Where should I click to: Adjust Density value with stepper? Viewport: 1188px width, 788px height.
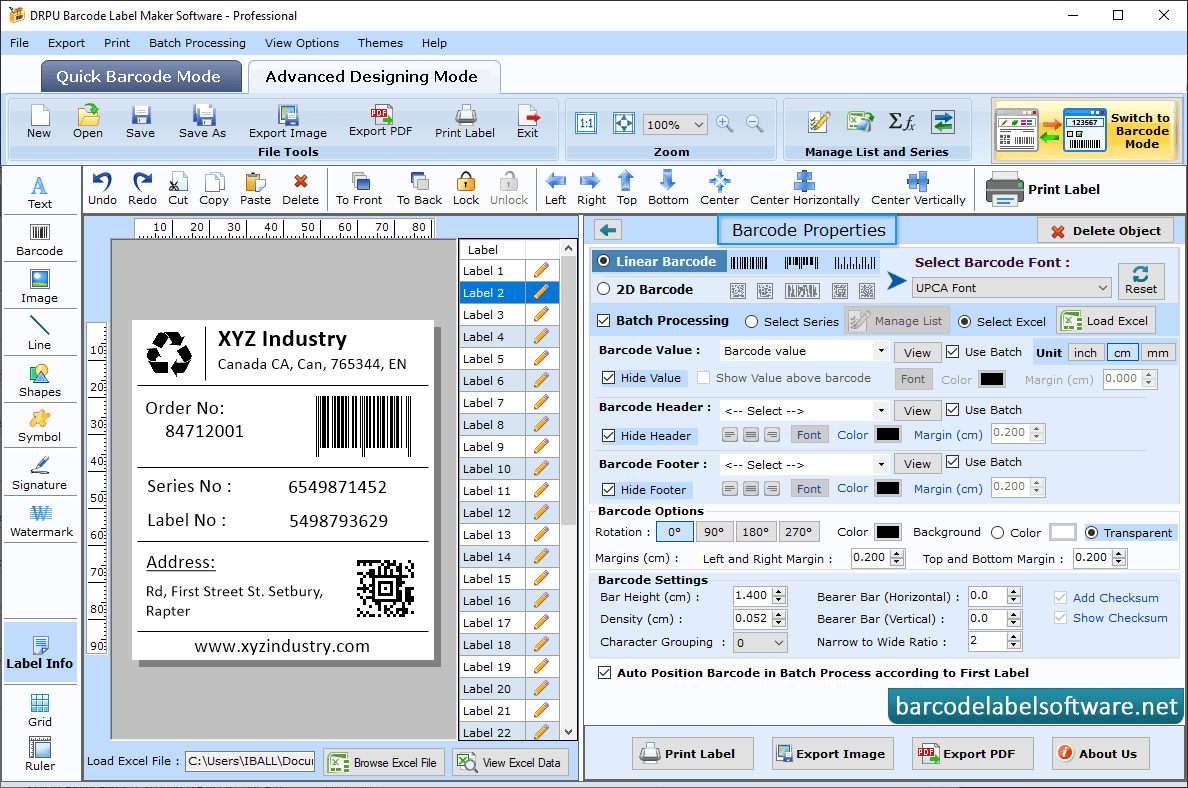click(779, 619)
